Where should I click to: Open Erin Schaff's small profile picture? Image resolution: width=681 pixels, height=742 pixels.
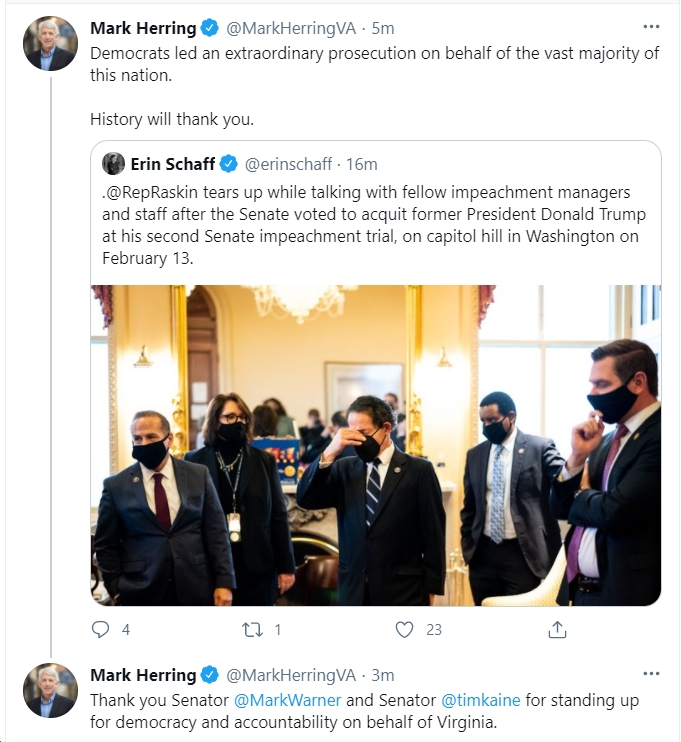tap(113, 164)
